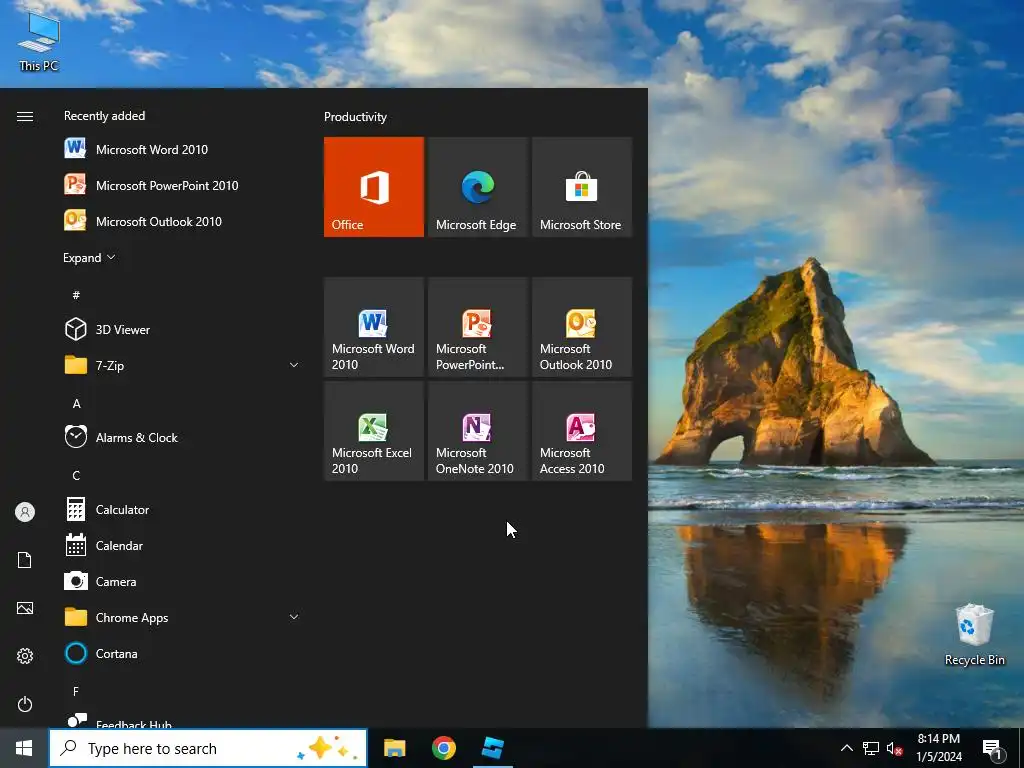Jump to letter C section header
This screenshot has width=1024, height=768.
(x=76, y=475)
